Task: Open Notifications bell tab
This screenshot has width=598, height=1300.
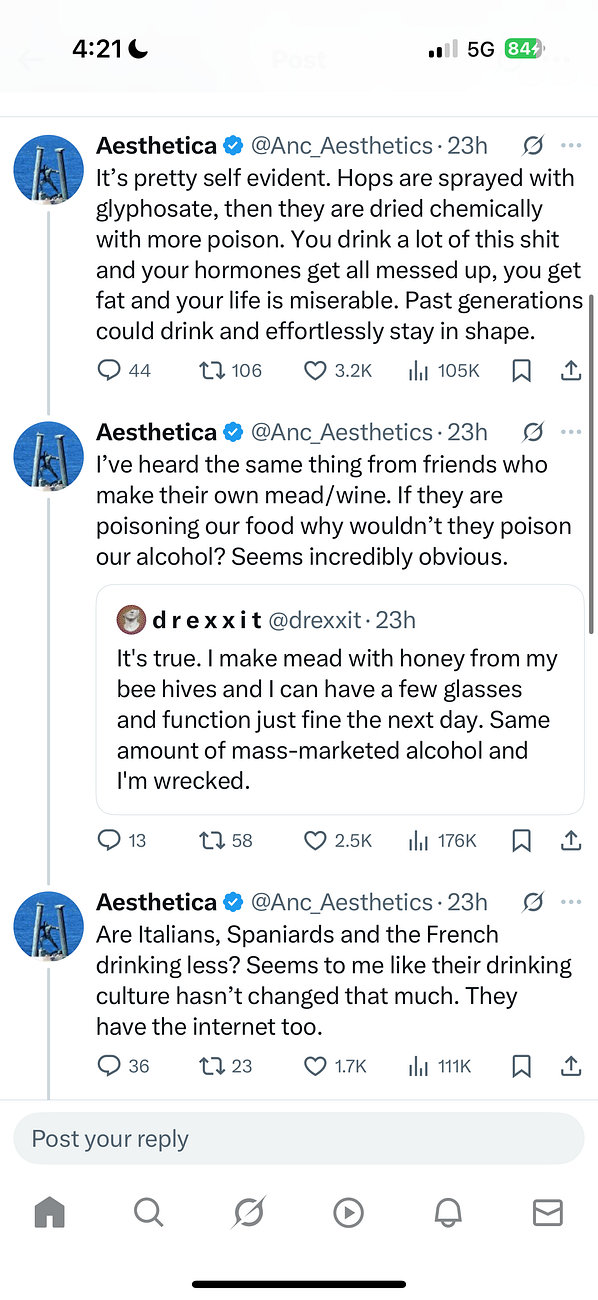Action: [448, 1213]
